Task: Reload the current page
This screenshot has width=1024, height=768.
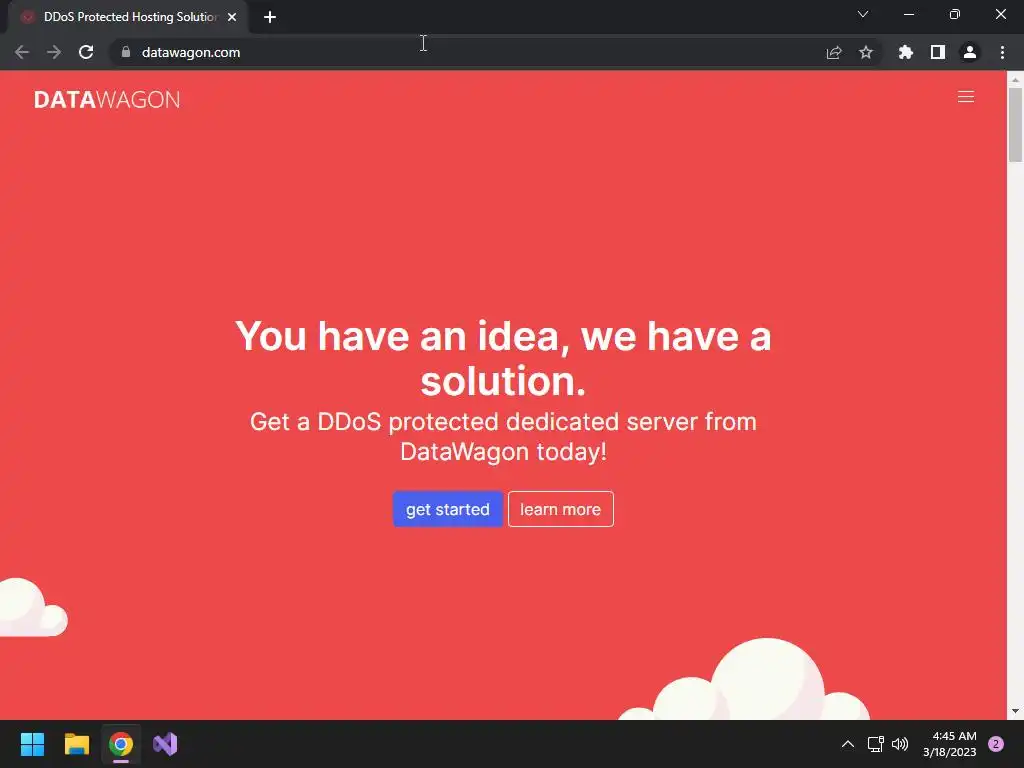Action: click(86, 52)
